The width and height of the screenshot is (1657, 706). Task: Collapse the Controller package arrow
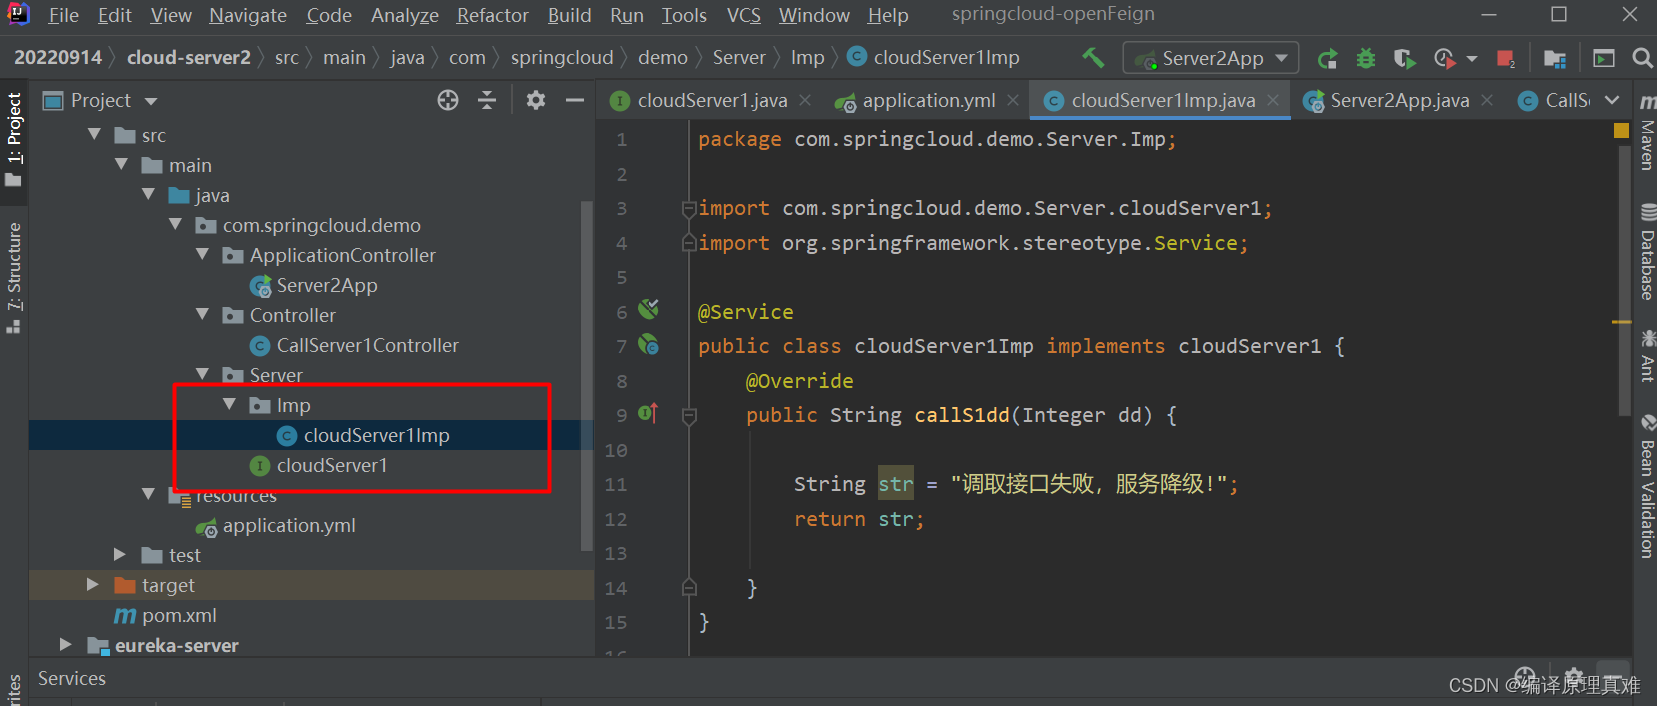point(202,314)
